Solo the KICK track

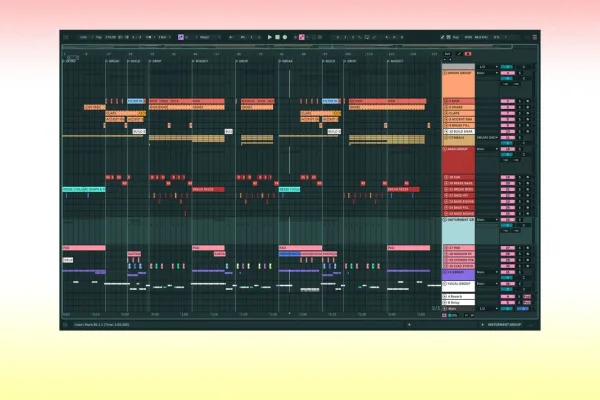pos(520,101)
